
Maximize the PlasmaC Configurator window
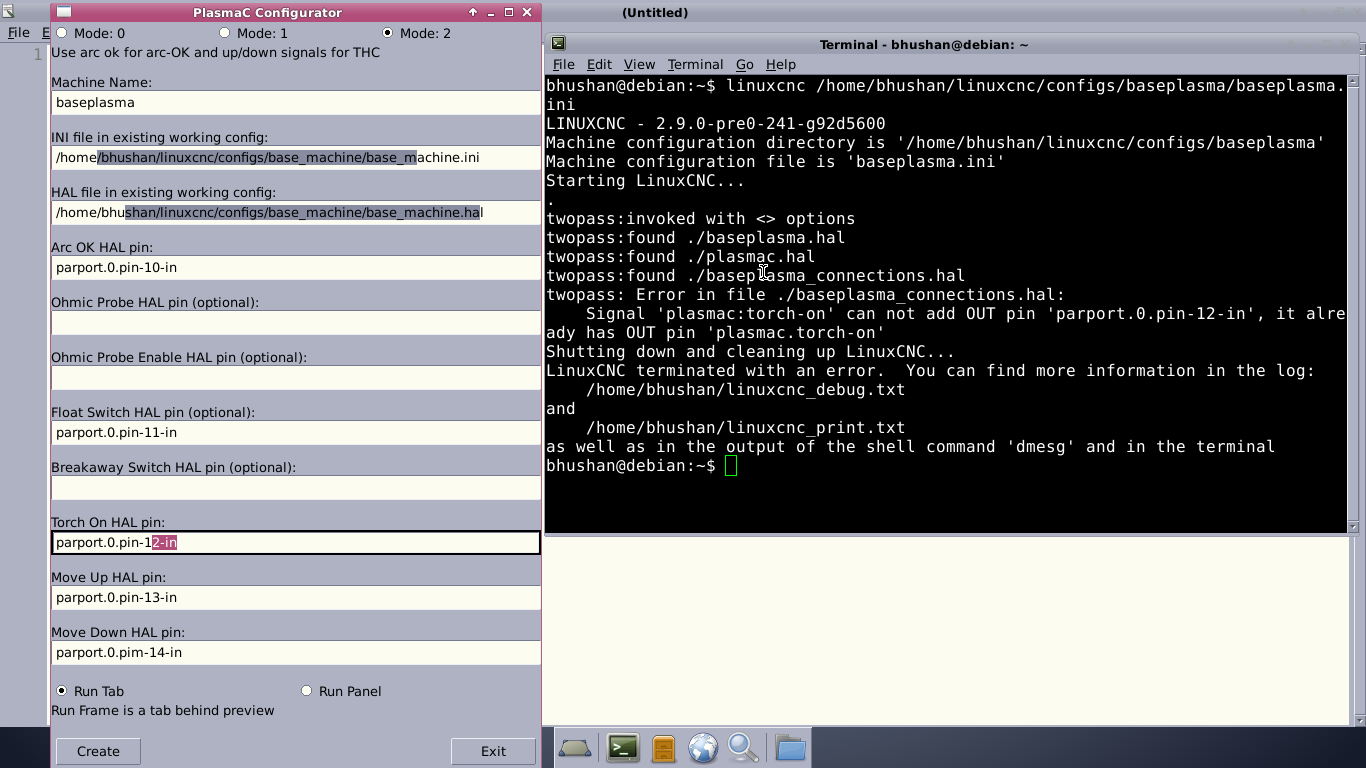(509, 12)
